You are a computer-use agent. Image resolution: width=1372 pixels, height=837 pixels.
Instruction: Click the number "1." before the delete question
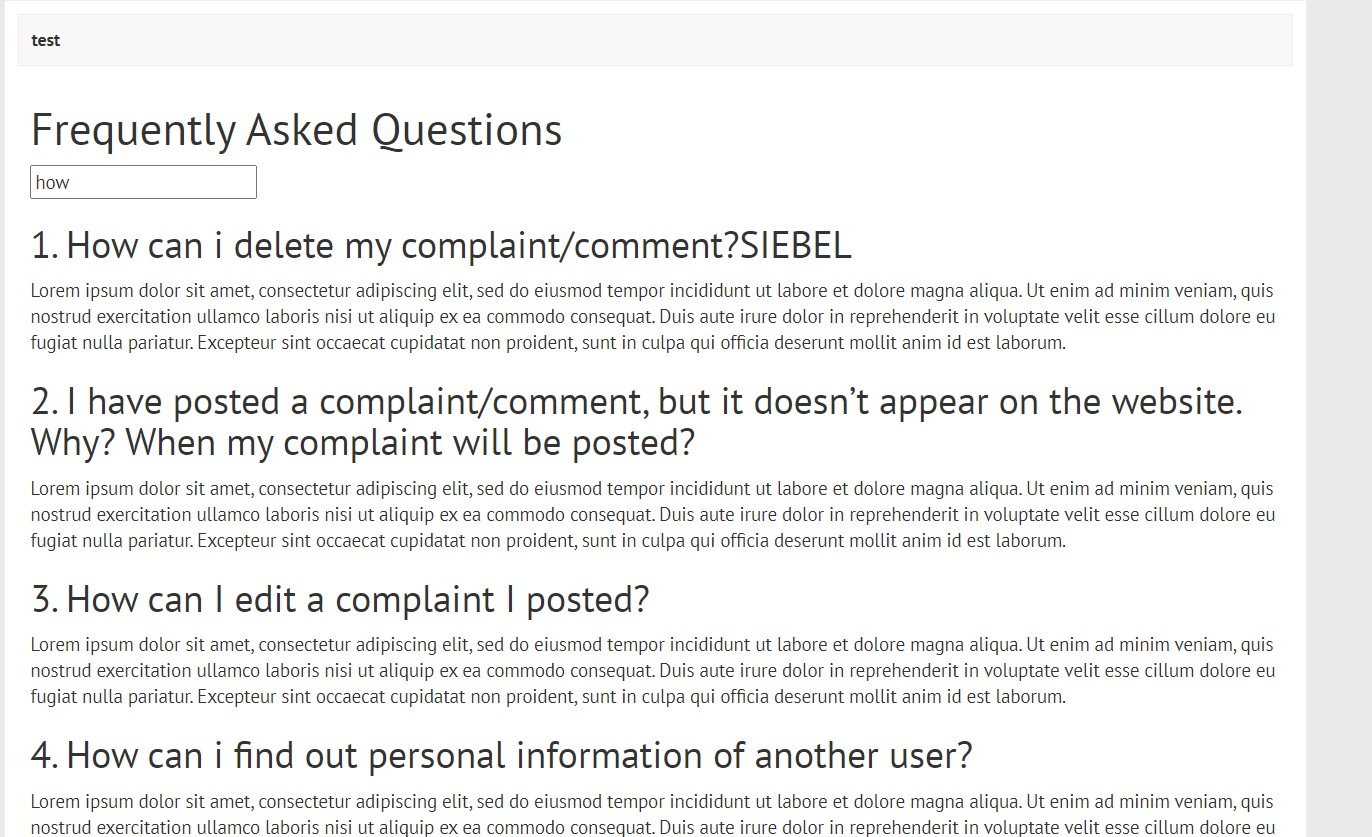tap(44, 245)
